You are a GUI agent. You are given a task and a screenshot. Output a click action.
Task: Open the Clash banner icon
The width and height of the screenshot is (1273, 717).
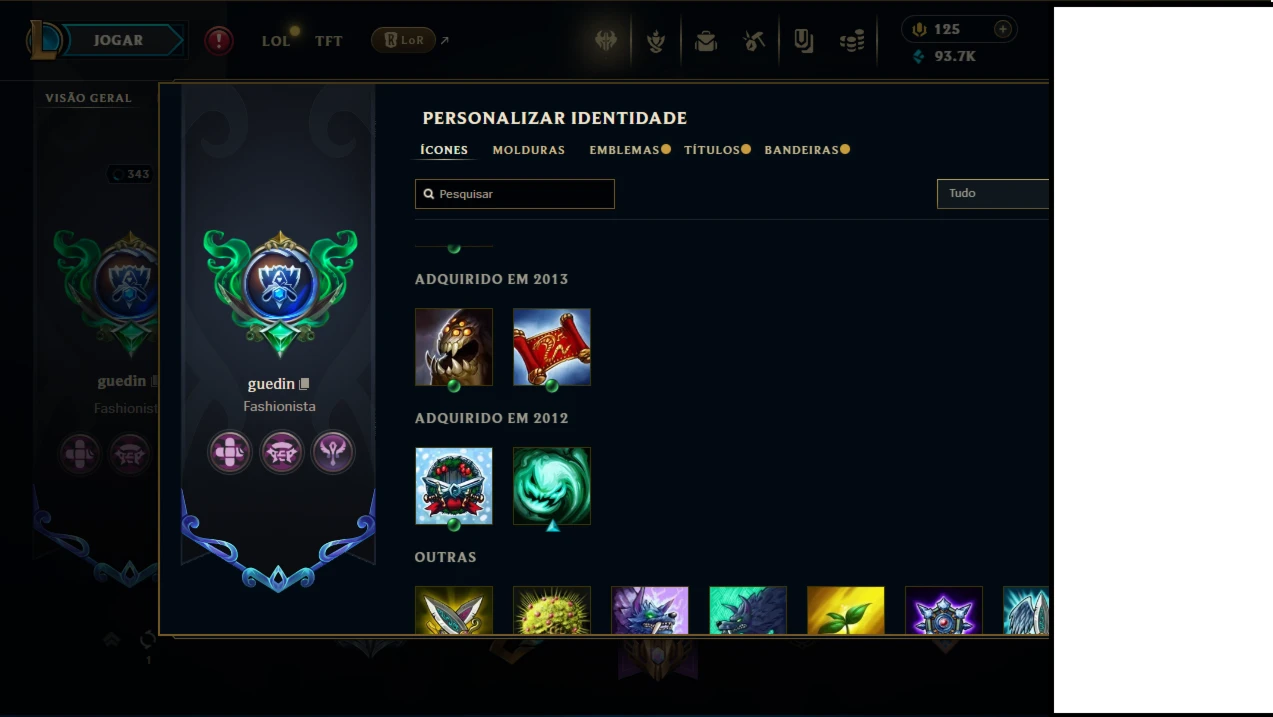click(656, 41)
